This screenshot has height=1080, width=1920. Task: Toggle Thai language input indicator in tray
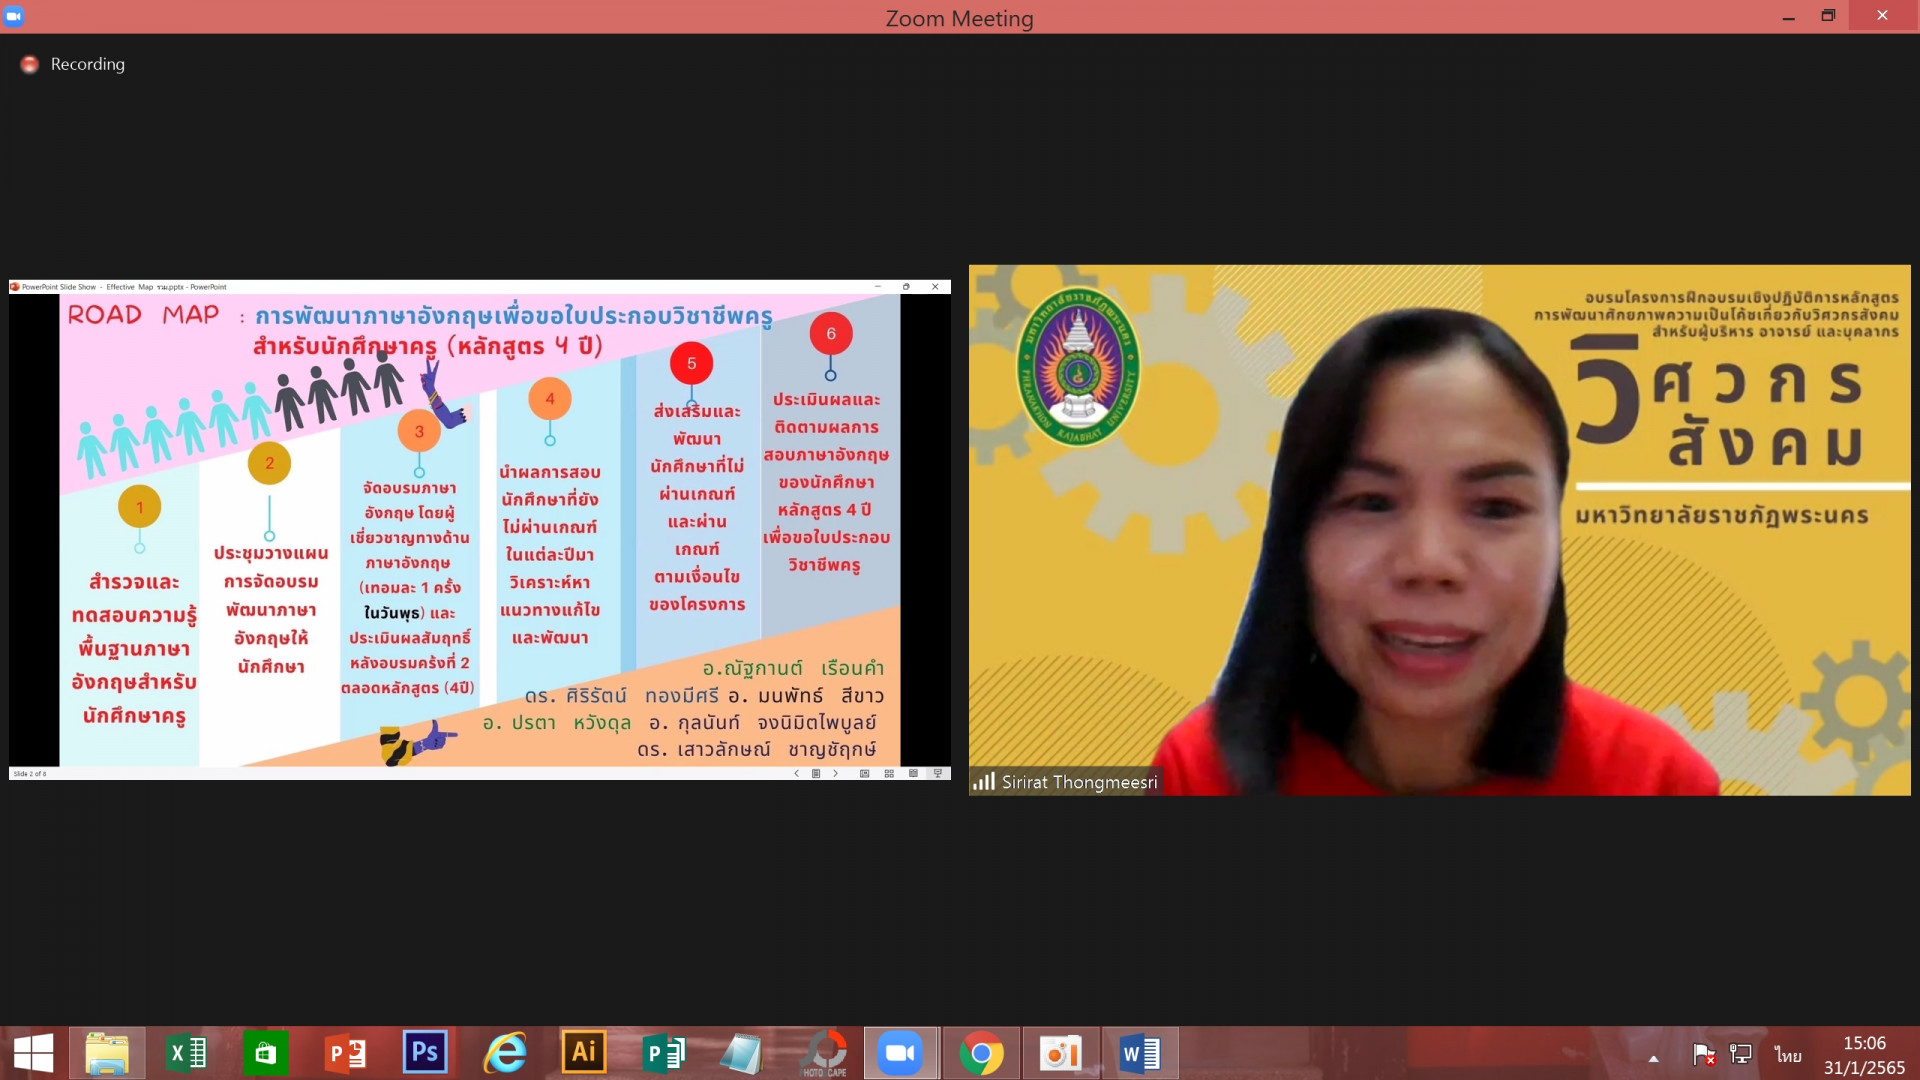point(1788,1055)
